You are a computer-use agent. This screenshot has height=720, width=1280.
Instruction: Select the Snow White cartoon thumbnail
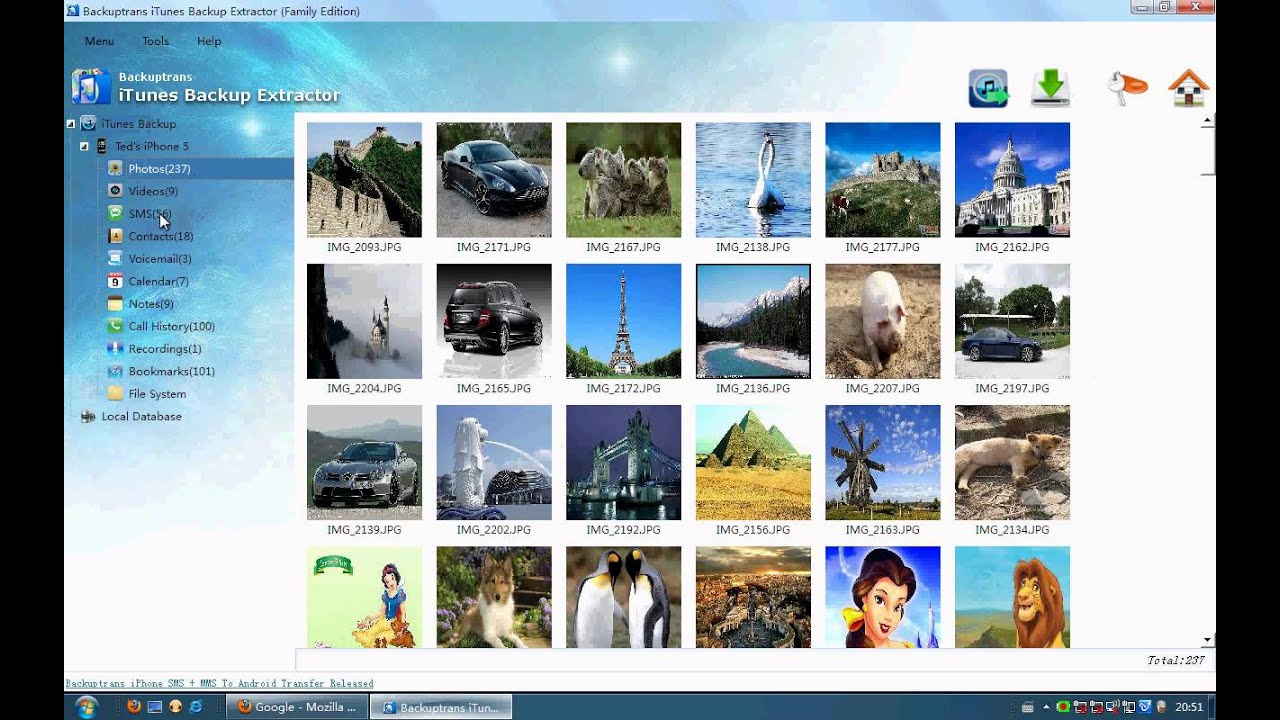point(364,597)
